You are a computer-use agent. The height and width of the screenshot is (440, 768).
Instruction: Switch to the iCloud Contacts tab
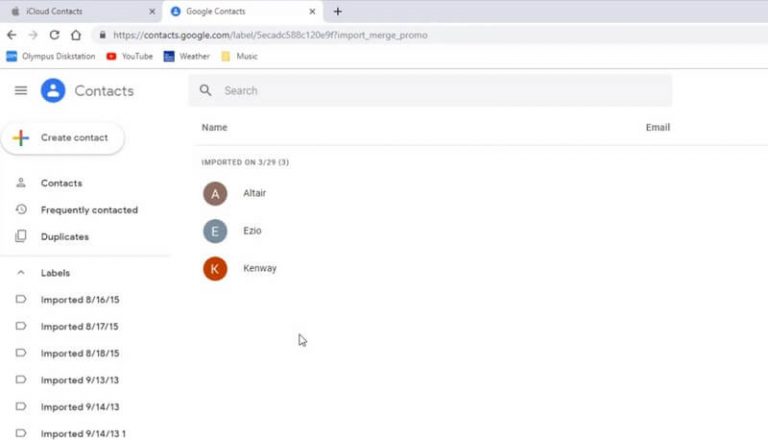tap(81, 11)
